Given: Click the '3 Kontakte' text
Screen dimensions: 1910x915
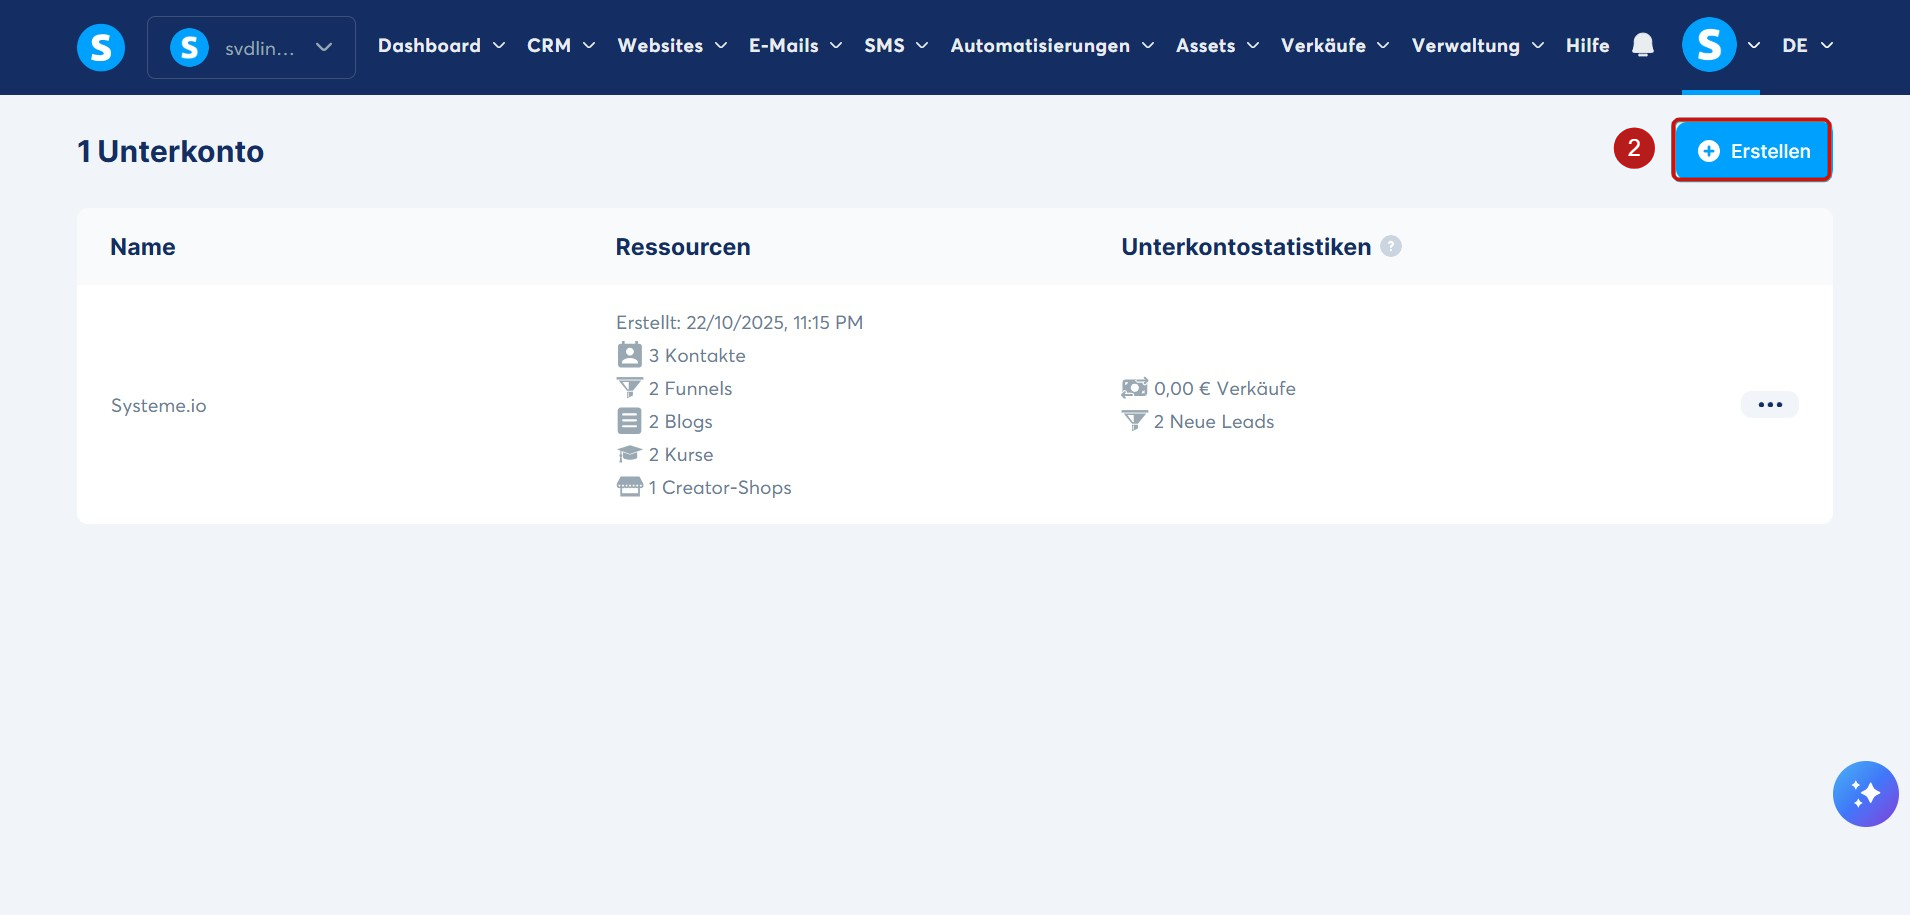Looking at the screenshot, I should pyautogui.click(x=697, y=355).
